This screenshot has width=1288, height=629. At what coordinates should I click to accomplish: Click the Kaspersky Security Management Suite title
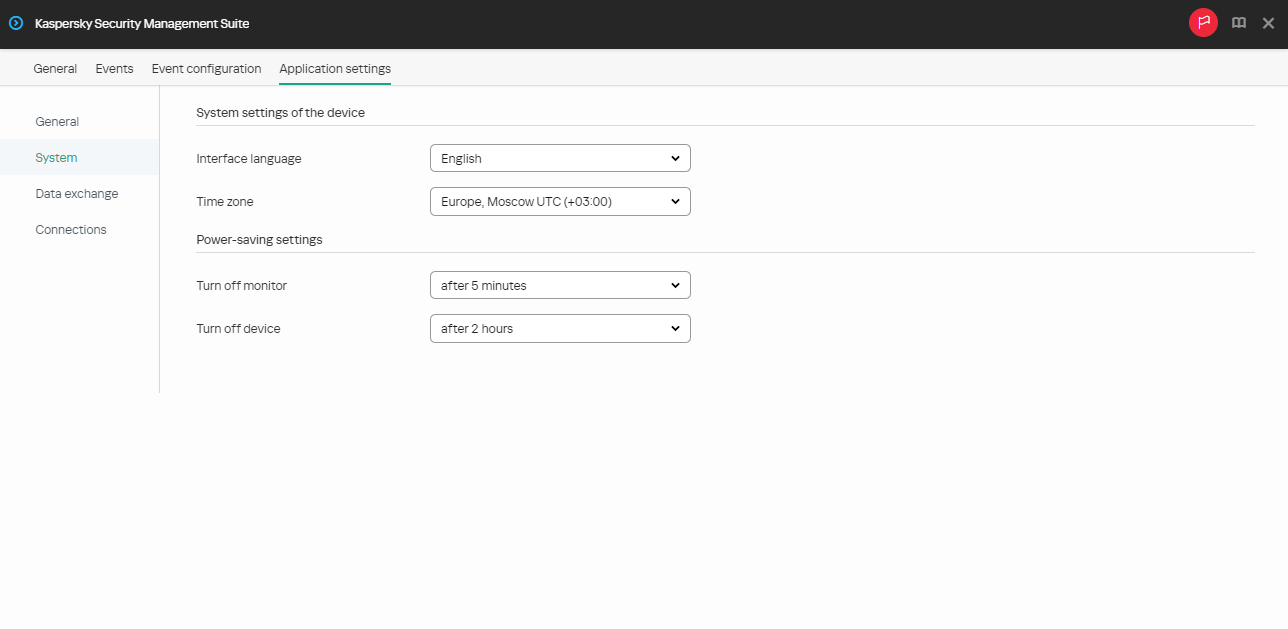(140, 23)
